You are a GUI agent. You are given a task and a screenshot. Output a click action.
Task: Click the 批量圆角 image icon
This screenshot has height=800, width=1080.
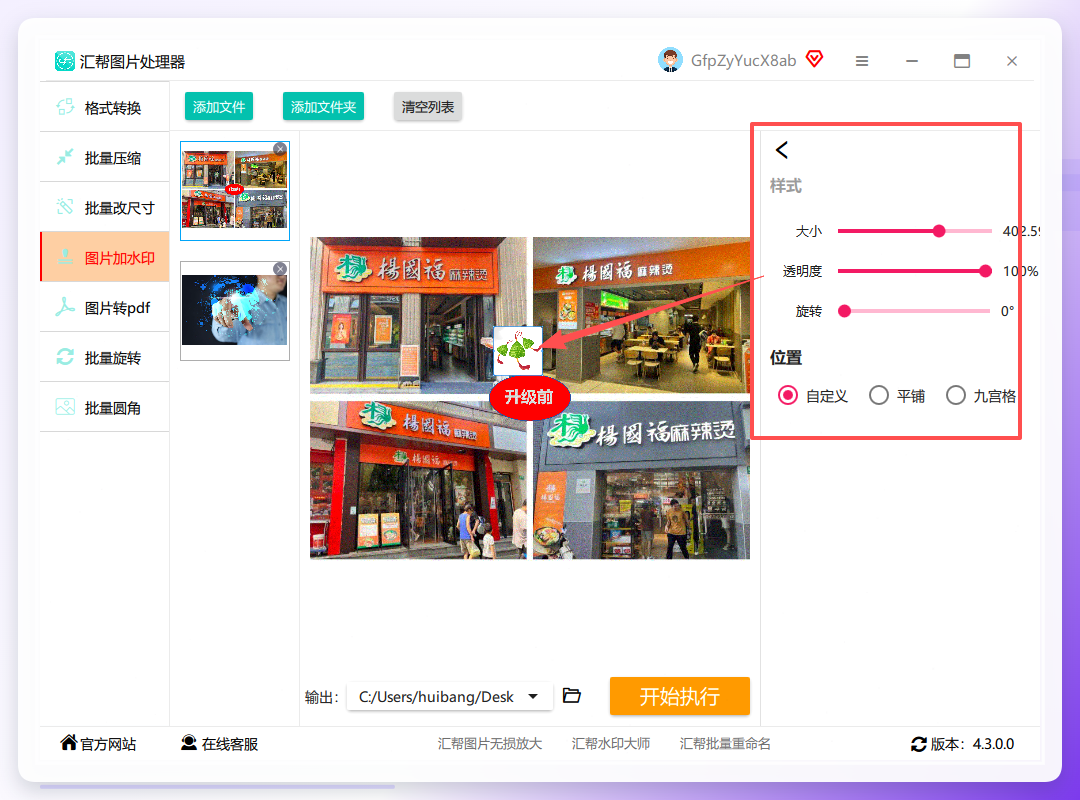coord(65,407)
